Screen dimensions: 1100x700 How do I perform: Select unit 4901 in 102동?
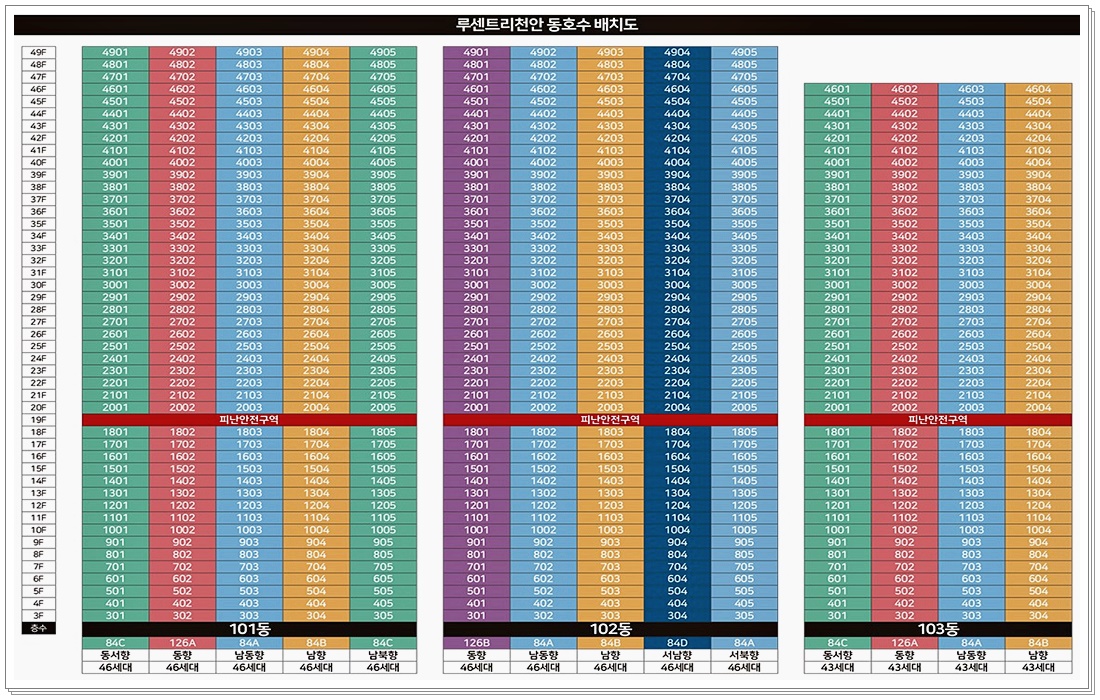476,53
